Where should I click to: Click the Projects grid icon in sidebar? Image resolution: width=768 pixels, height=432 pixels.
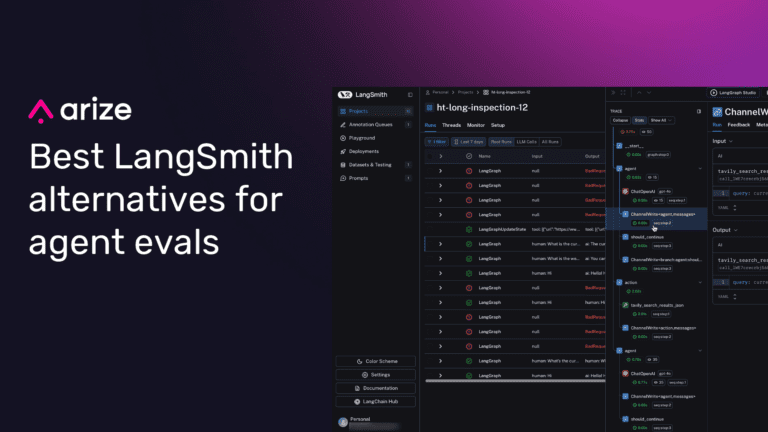coord(343,111)
